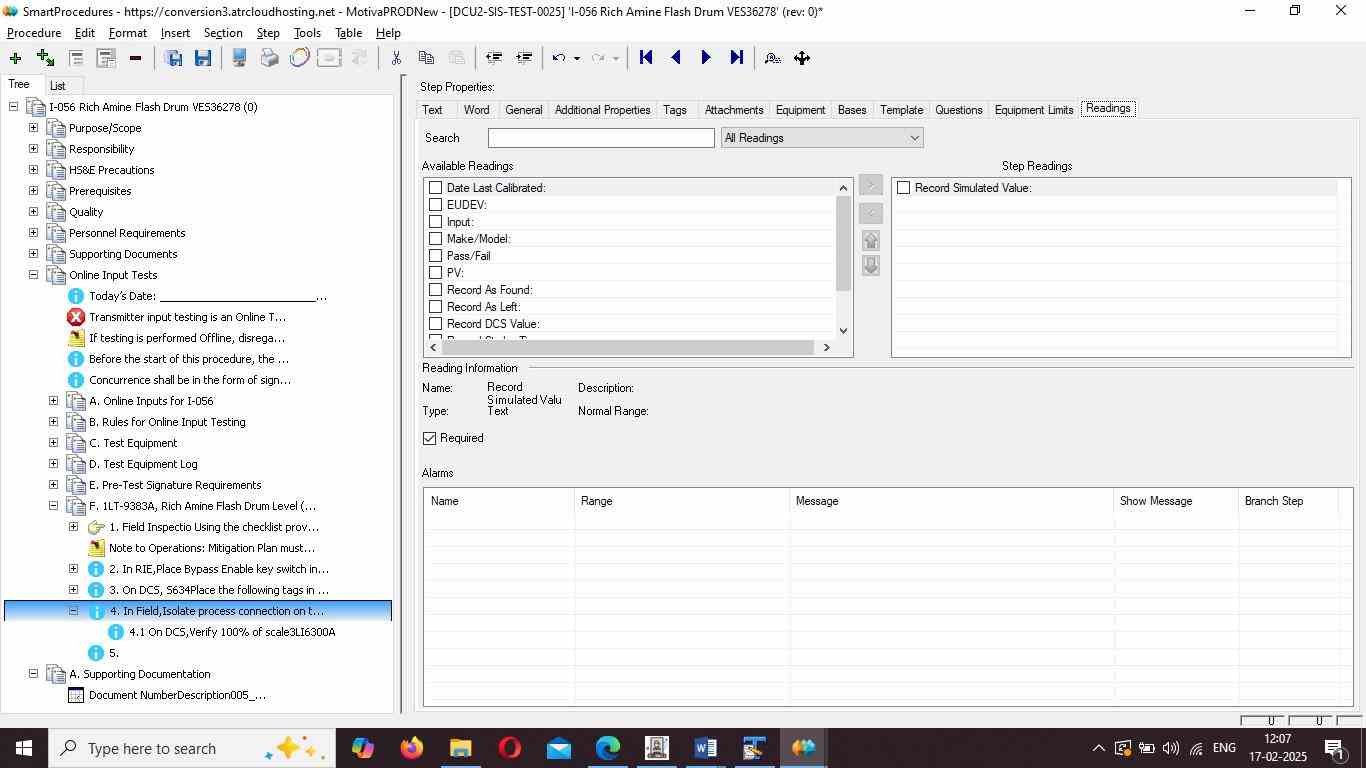The width and height of the screenshot is (1366, 768).
Task: Click the readings Search input field
Action: click(x=601, y=138)
